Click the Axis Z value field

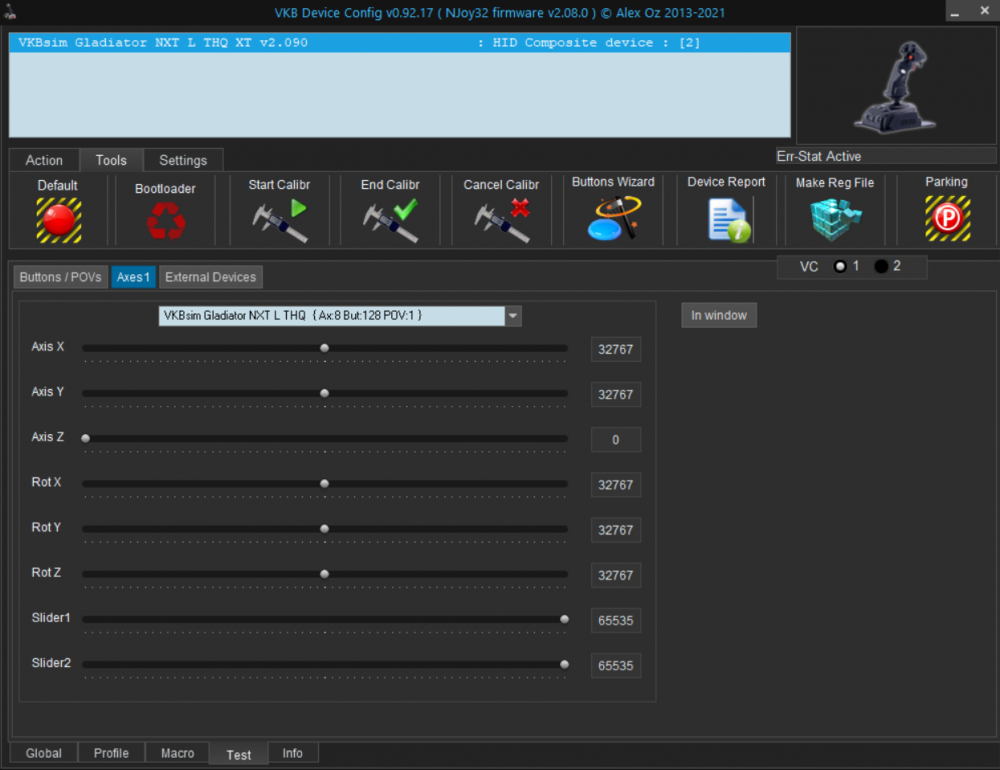click(615, 440)
